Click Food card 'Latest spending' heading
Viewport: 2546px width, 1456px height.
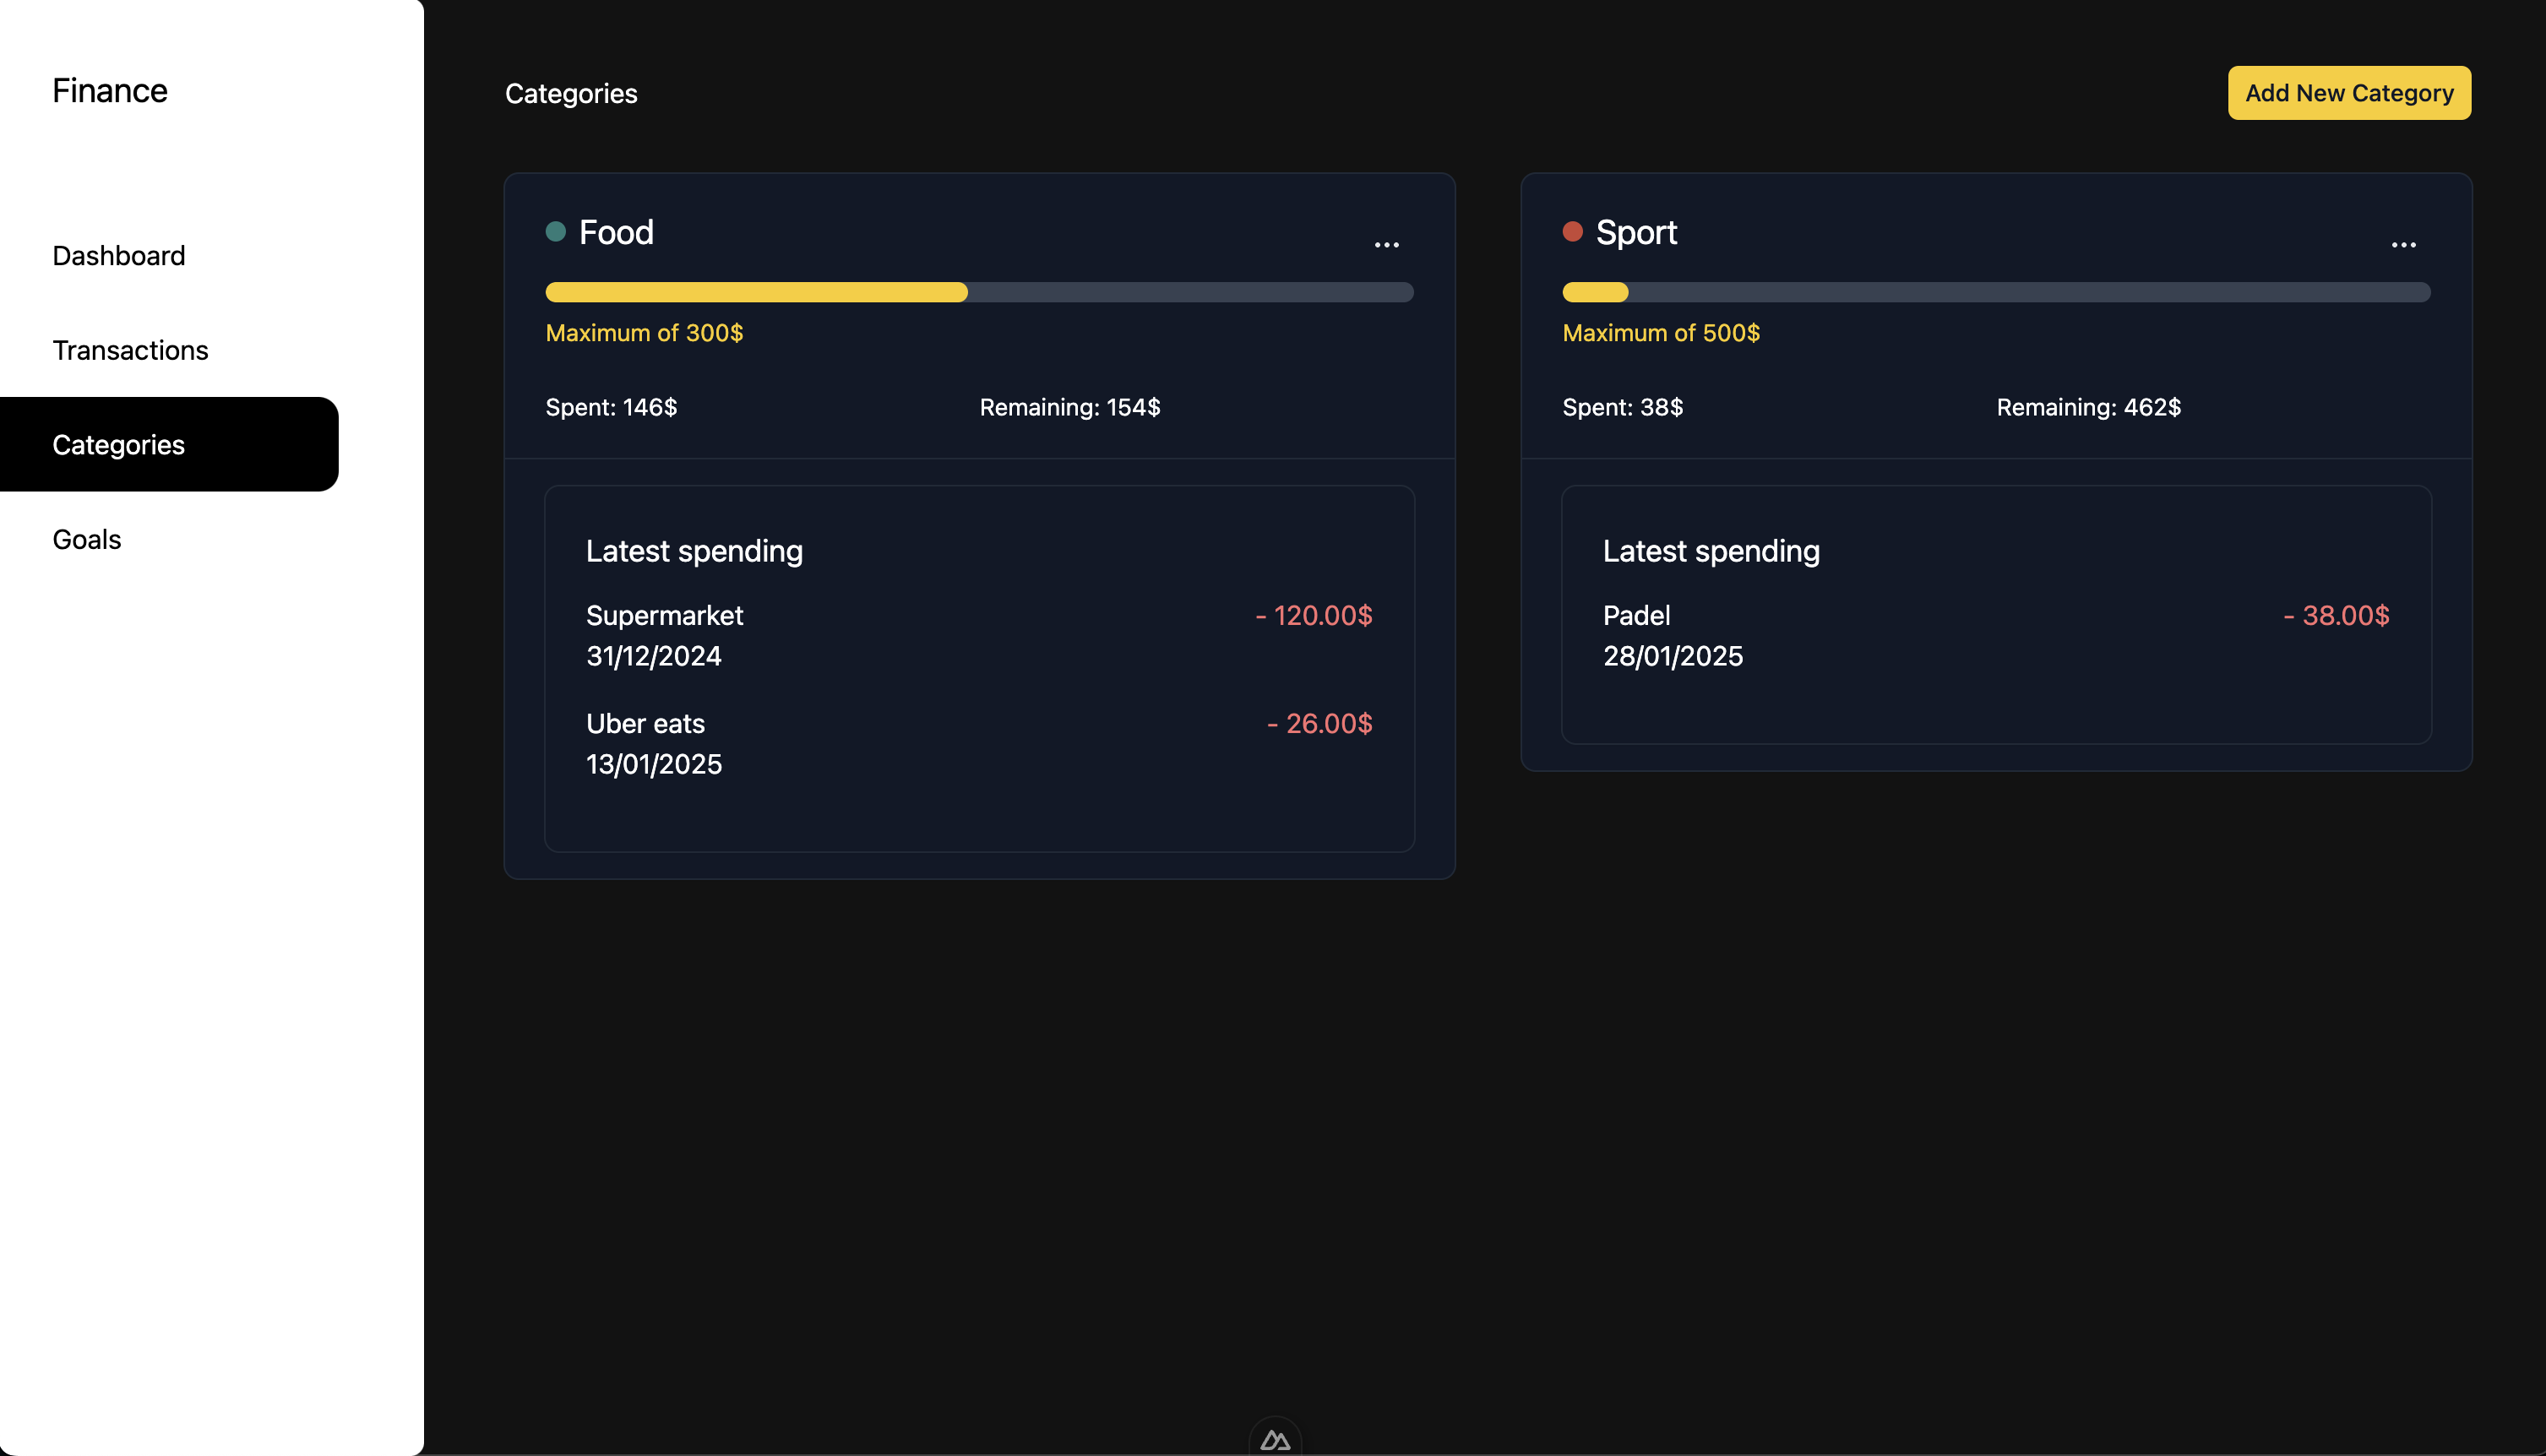pyautogui.click(x=694, y=551)
